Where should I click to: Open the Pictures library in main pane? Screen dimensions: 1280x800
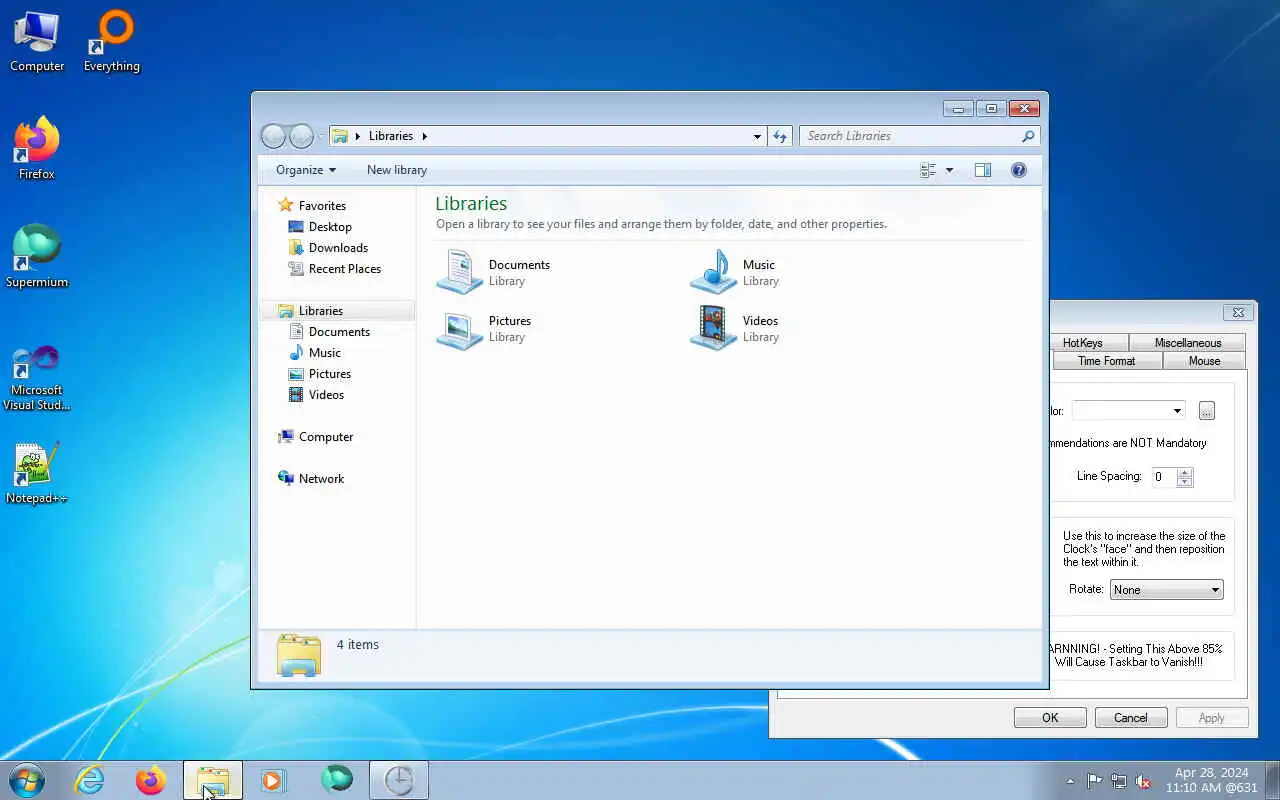pyautogui.click(x=484, y=328)
